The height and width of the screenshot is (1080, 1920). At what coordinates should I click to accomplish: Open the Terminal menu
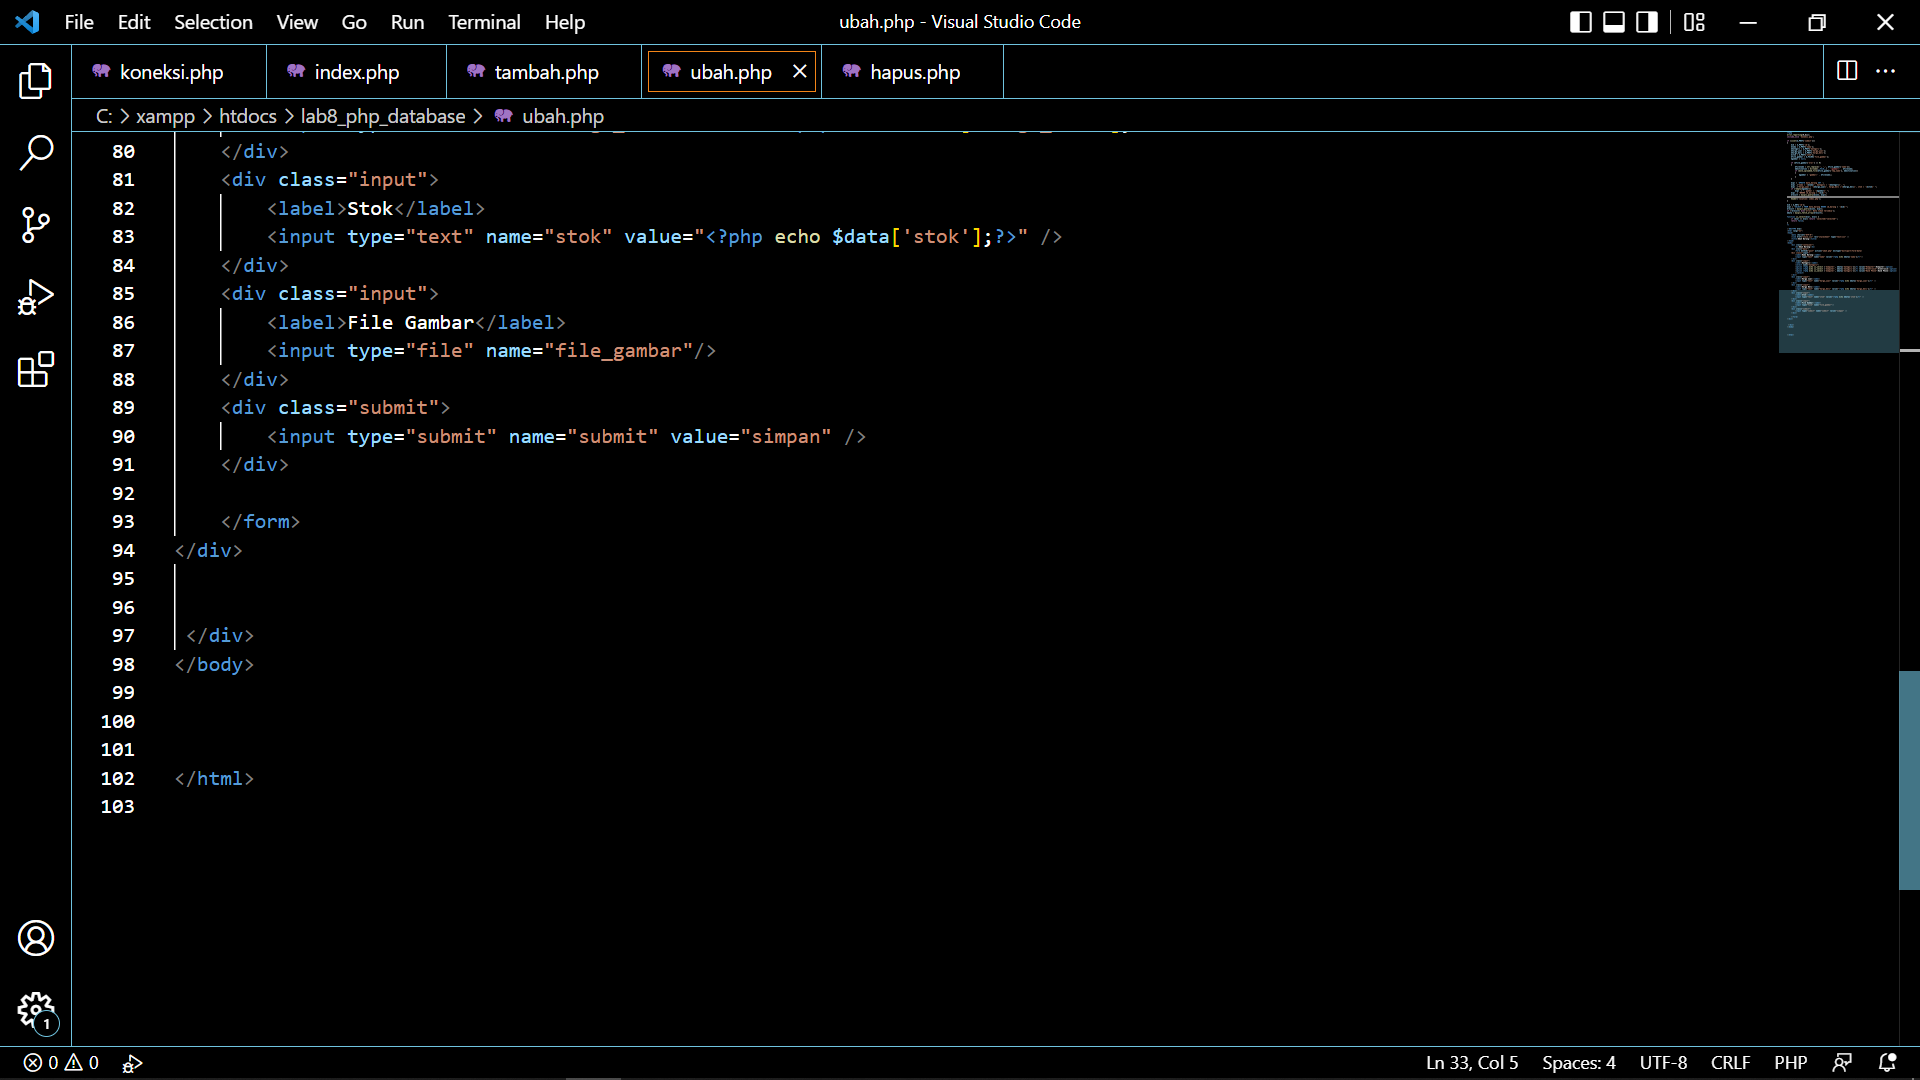click(x=484, y=21)
